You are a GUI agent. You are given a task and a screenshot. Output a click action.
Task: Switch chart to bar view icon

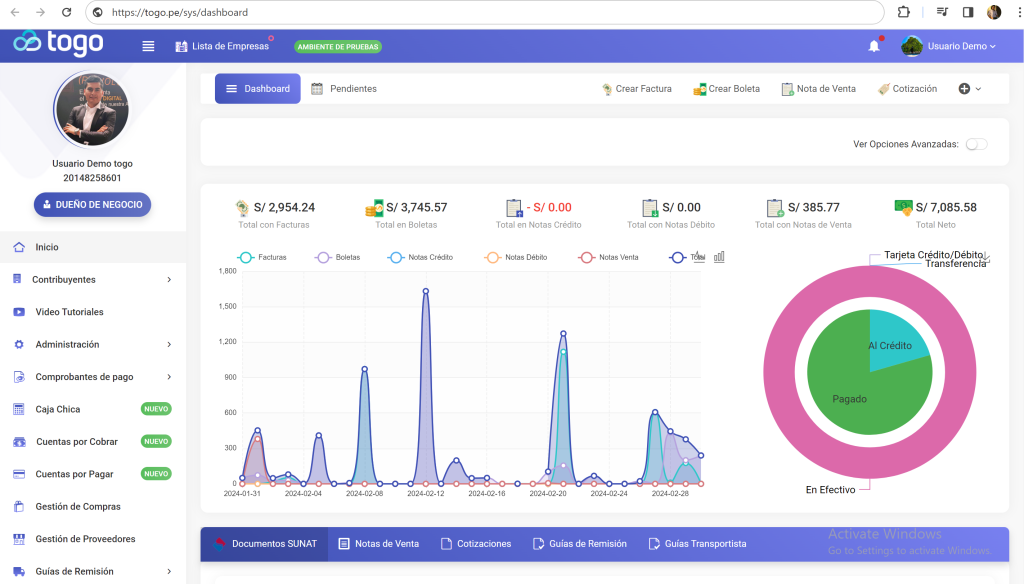719,257
